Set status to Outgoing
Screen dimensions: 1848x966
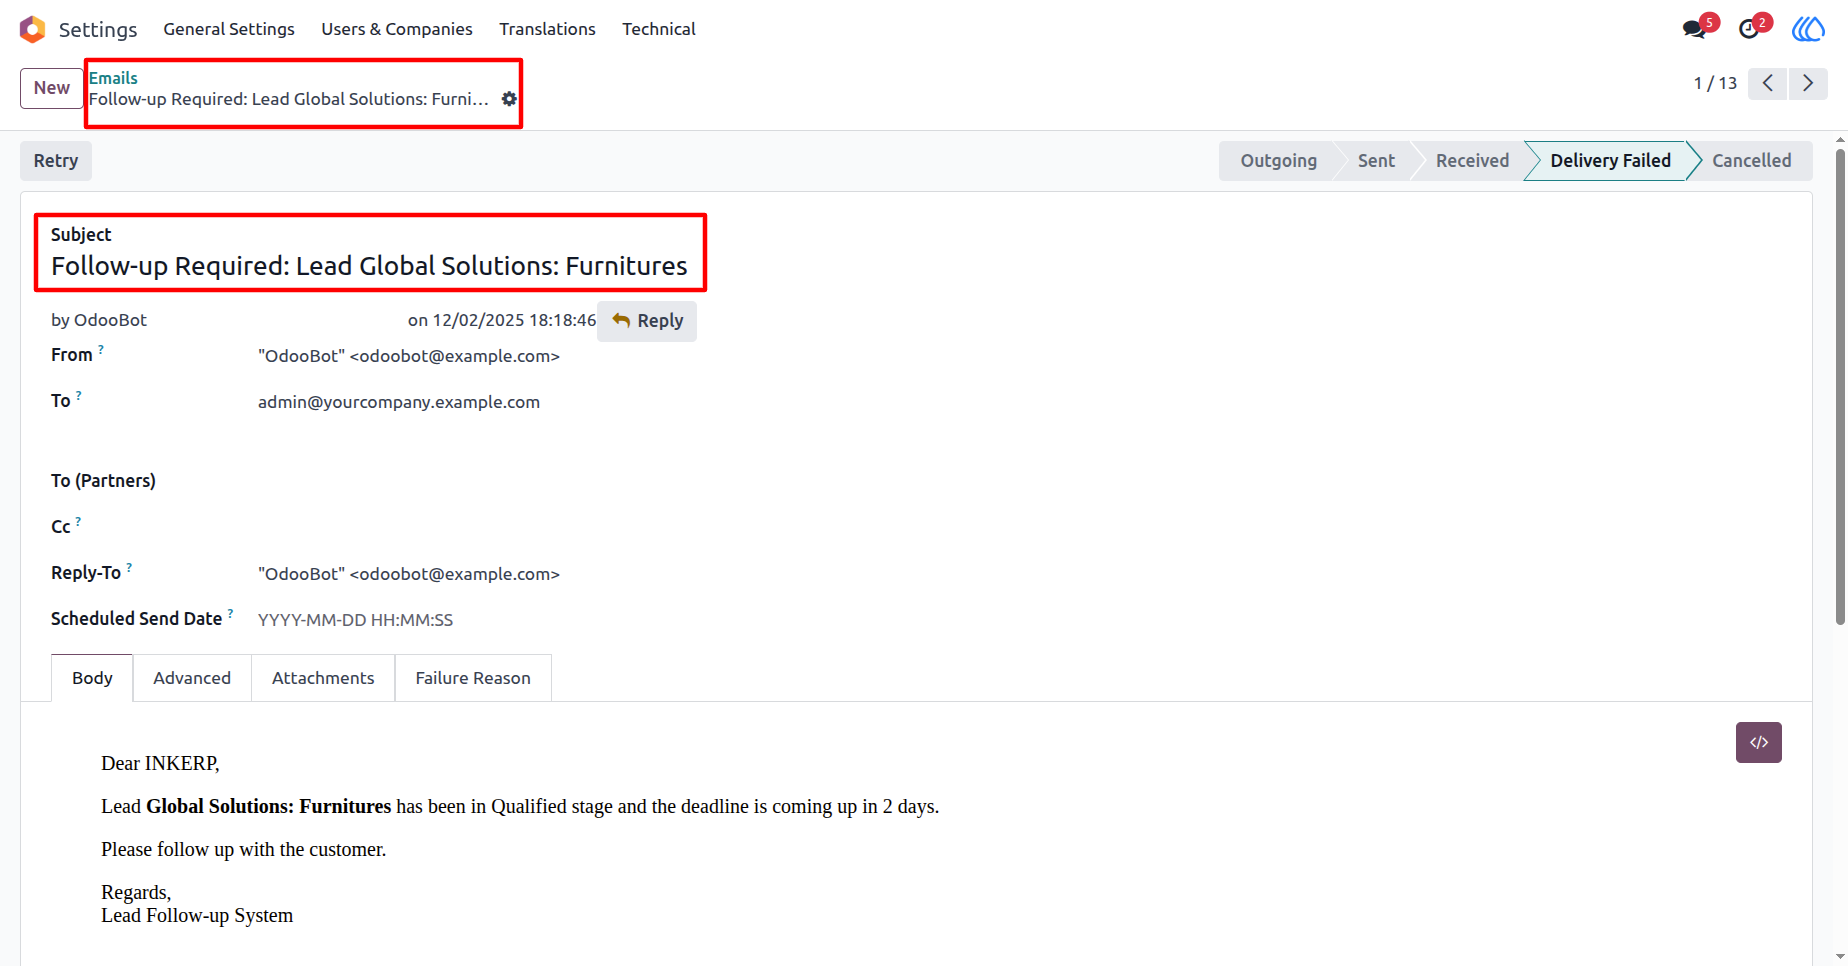point(1278,161)
